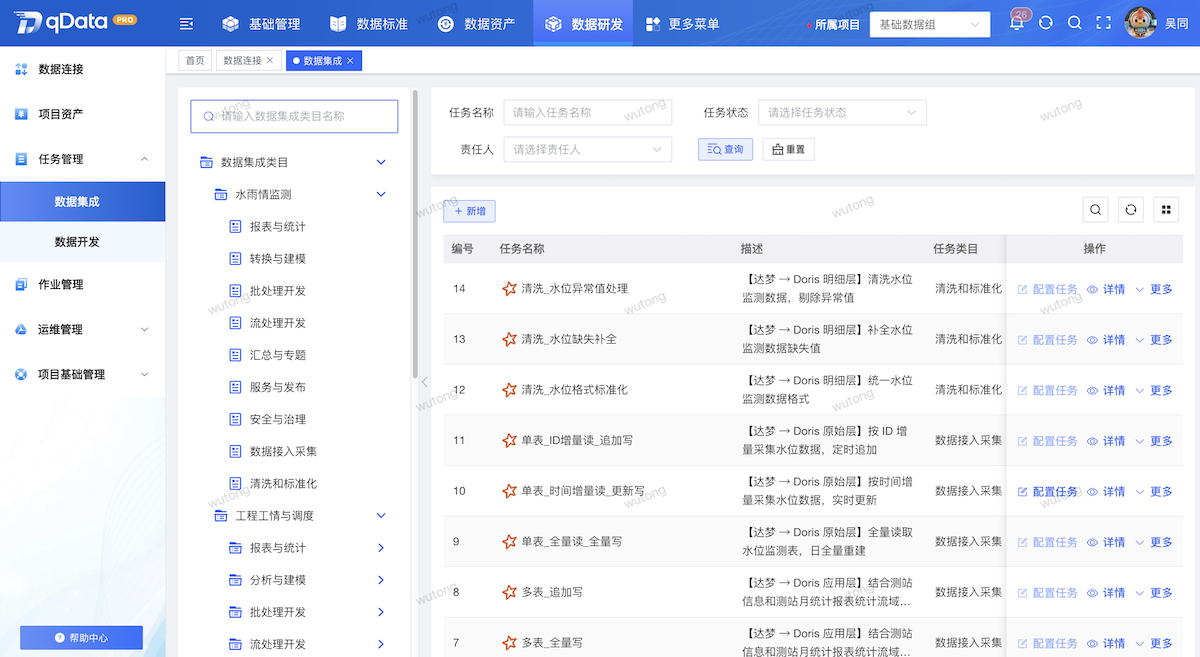Switch to the 数据连接 tab

coord(242,61)
